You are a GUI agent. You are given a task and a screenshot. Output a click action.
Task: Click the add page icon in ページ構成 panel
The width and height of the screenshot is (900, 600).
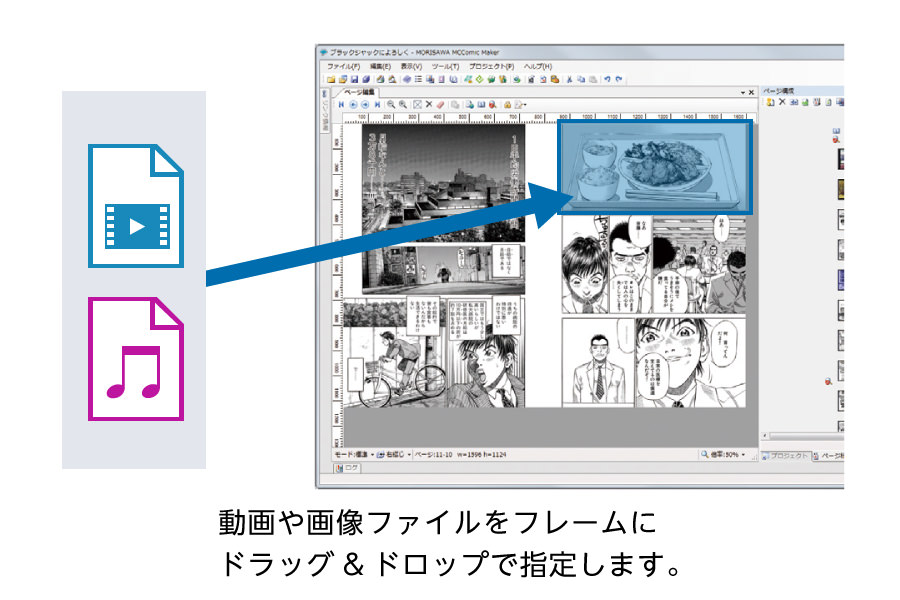[770, 102]
